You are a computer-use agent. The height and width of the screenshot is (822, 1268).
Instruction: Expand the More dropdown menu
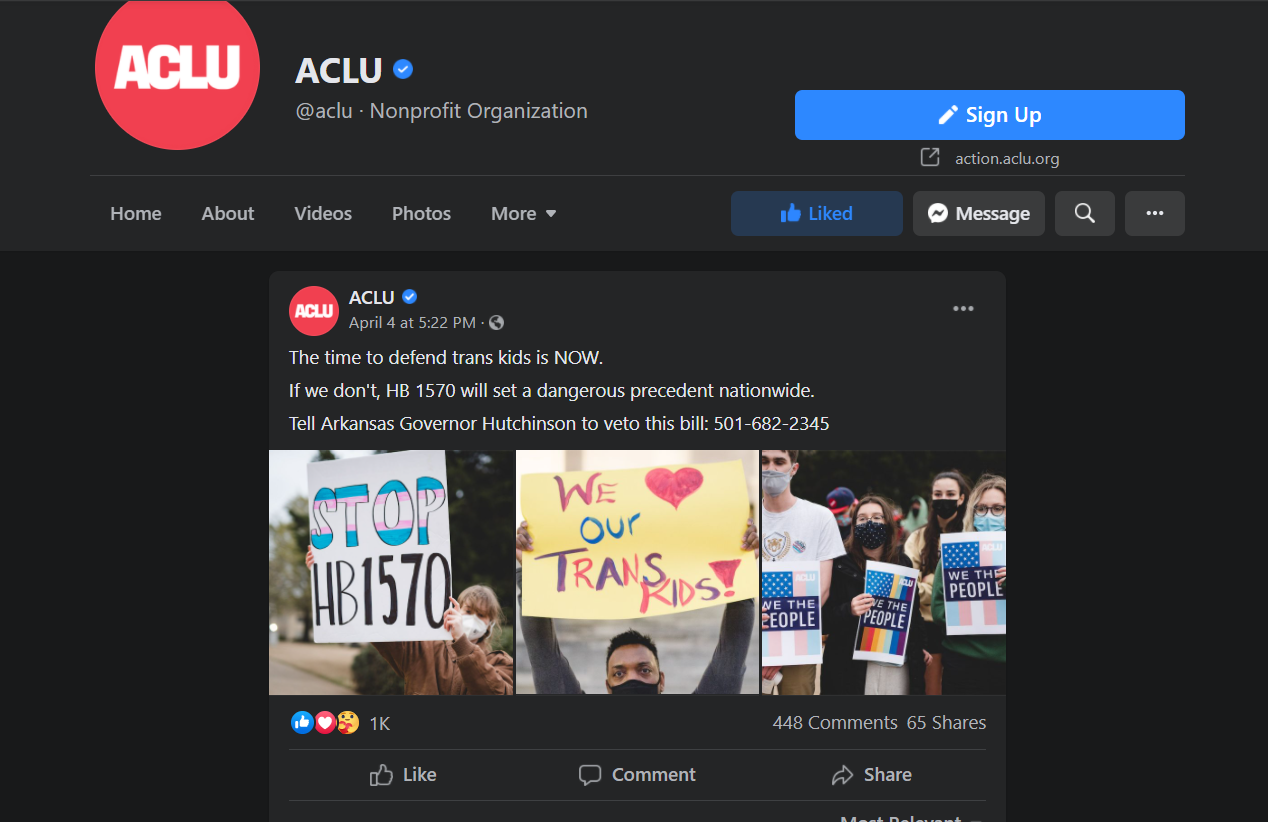point(524,213)
